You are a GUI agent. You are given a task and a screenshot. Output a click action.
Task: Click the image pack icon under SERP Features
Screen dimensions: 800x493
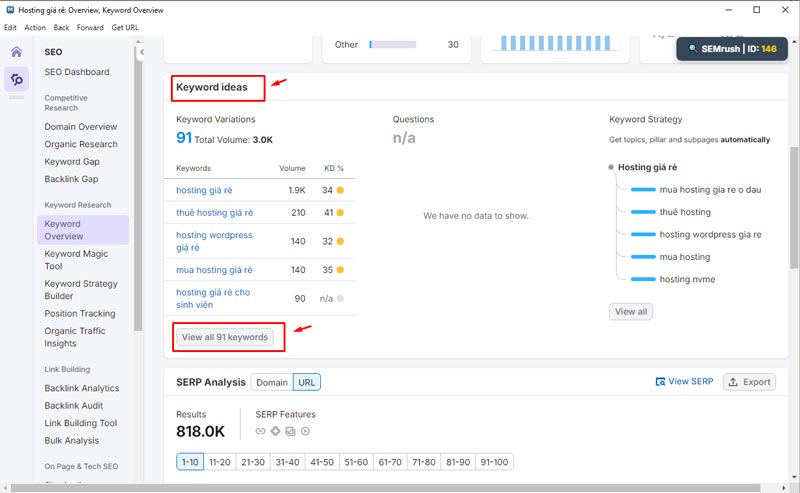tap(290, 431)
